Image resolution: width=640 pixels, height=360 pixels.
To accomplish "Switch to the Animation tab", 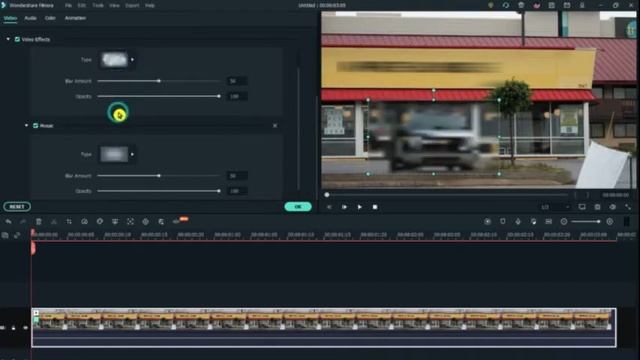I will [x=75, y=18].
